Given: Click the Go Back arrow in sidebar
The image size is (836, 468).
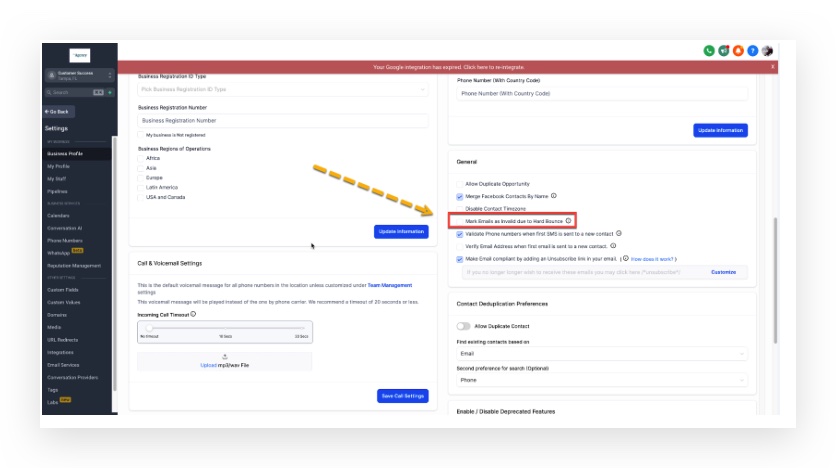Looking at the screenshot, I should point(57,111).
